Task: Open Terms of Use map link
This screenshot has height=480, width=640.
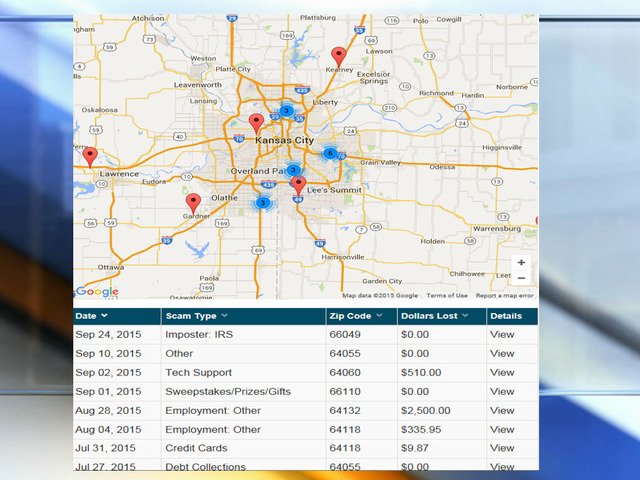Action: tap(447, 296)
